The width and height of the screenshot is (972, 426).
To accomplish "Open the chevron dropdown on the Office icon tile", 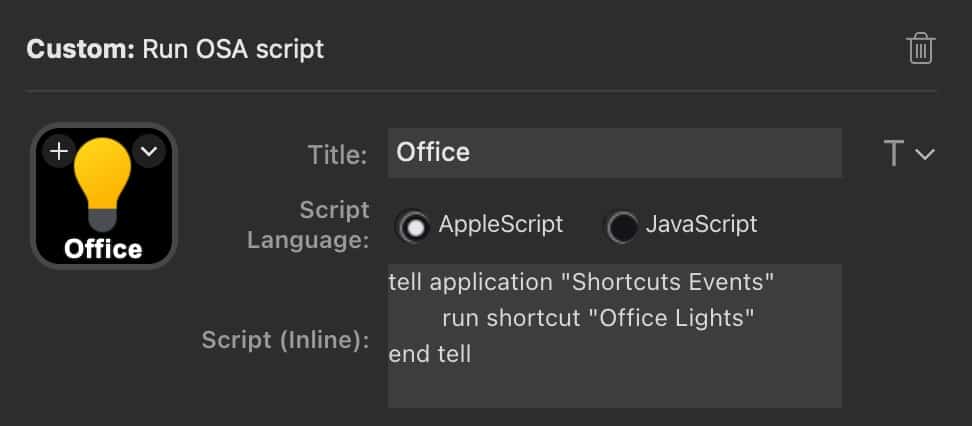I will coord(149,151).
